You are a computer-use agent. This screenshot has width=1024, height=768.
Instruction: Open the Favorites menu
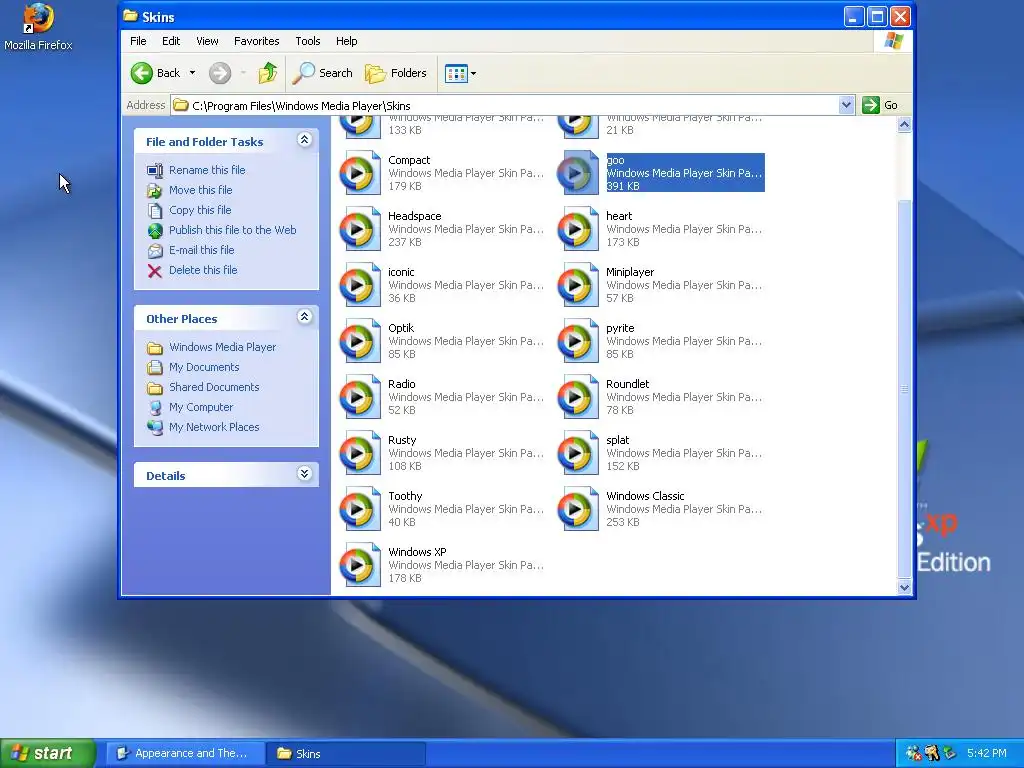pyautogui.click(x=257, y=41)
